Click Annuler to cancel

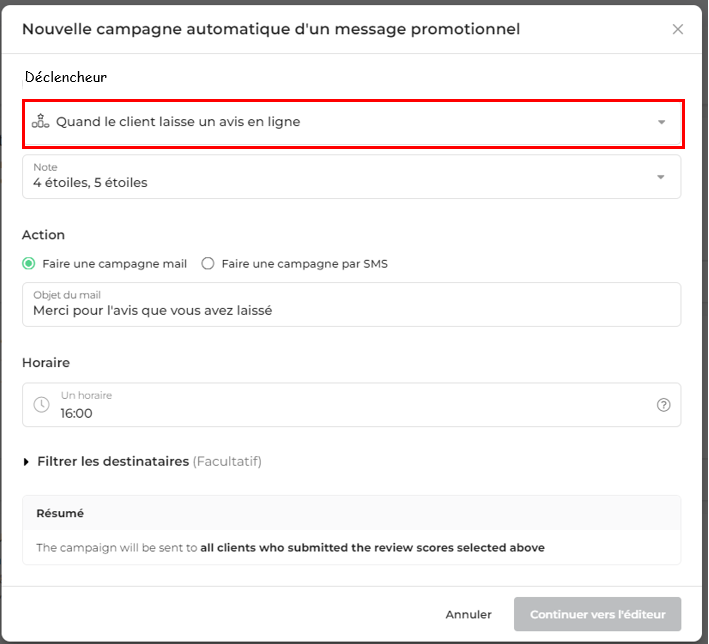point(468,615)
